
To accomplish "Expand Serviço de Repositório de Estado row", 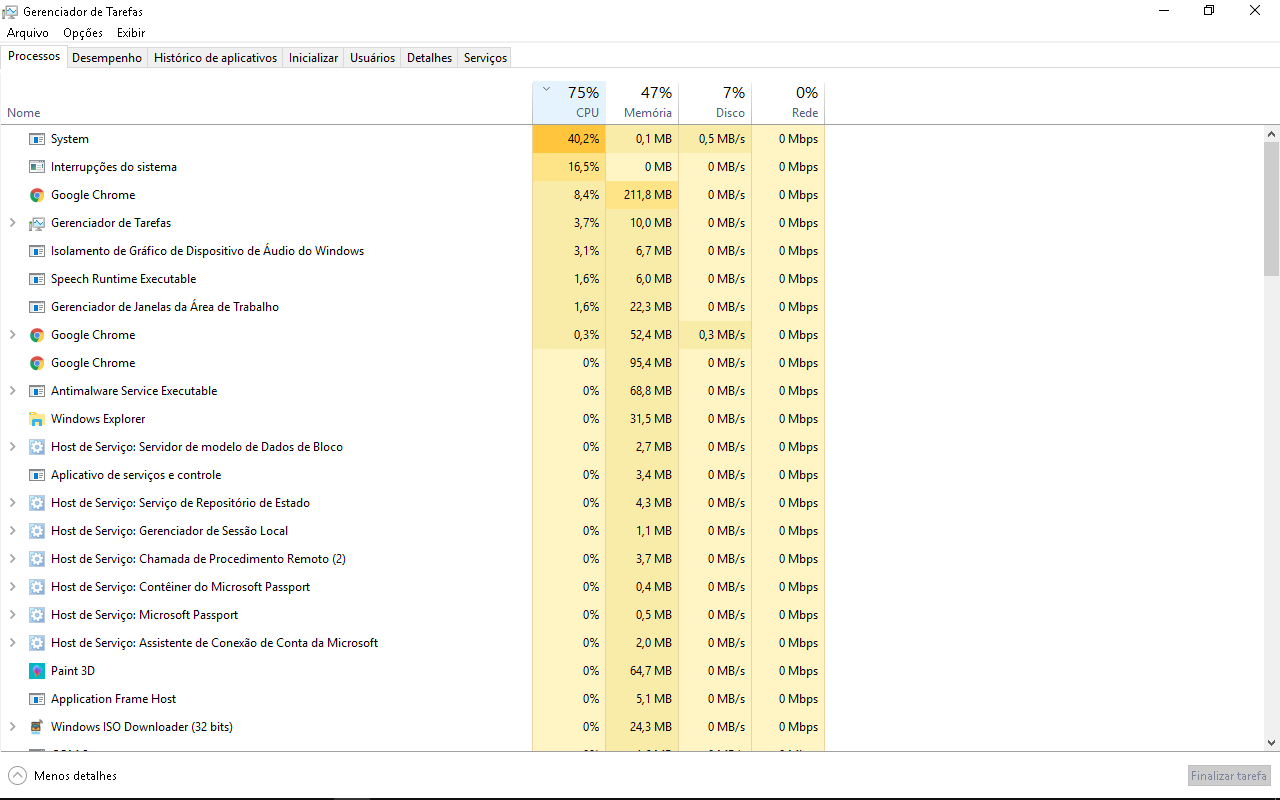I will (x=12, y=503).
